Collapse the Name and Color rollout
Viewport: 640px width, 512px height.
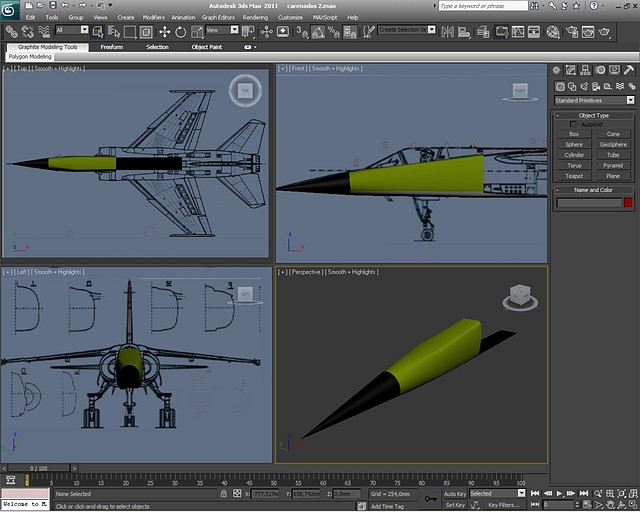(x=593, y=190)
